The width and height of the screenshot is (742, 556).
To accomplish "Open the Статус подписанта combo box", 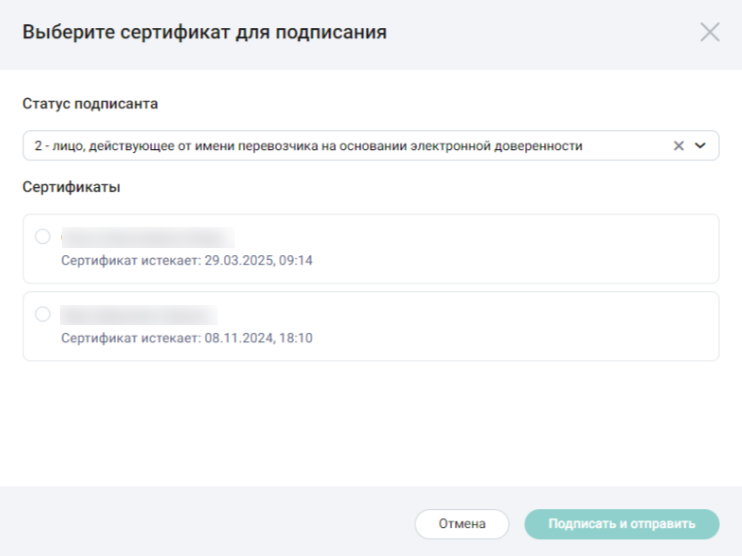I will pyautogui.click(x=371, y=146).
